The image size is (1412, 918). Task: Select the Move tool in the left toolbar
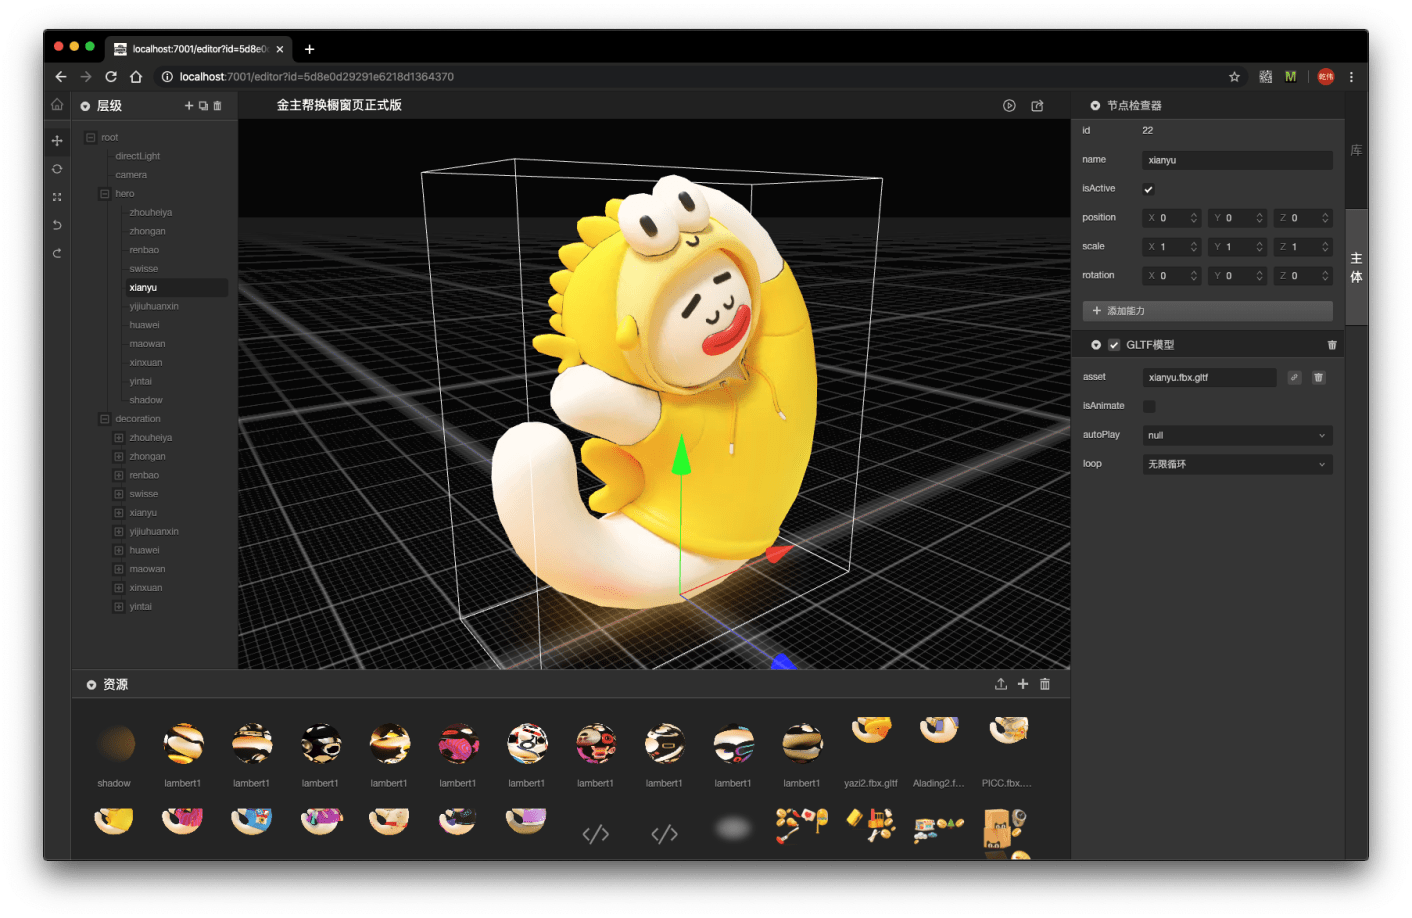click(57, 141)
